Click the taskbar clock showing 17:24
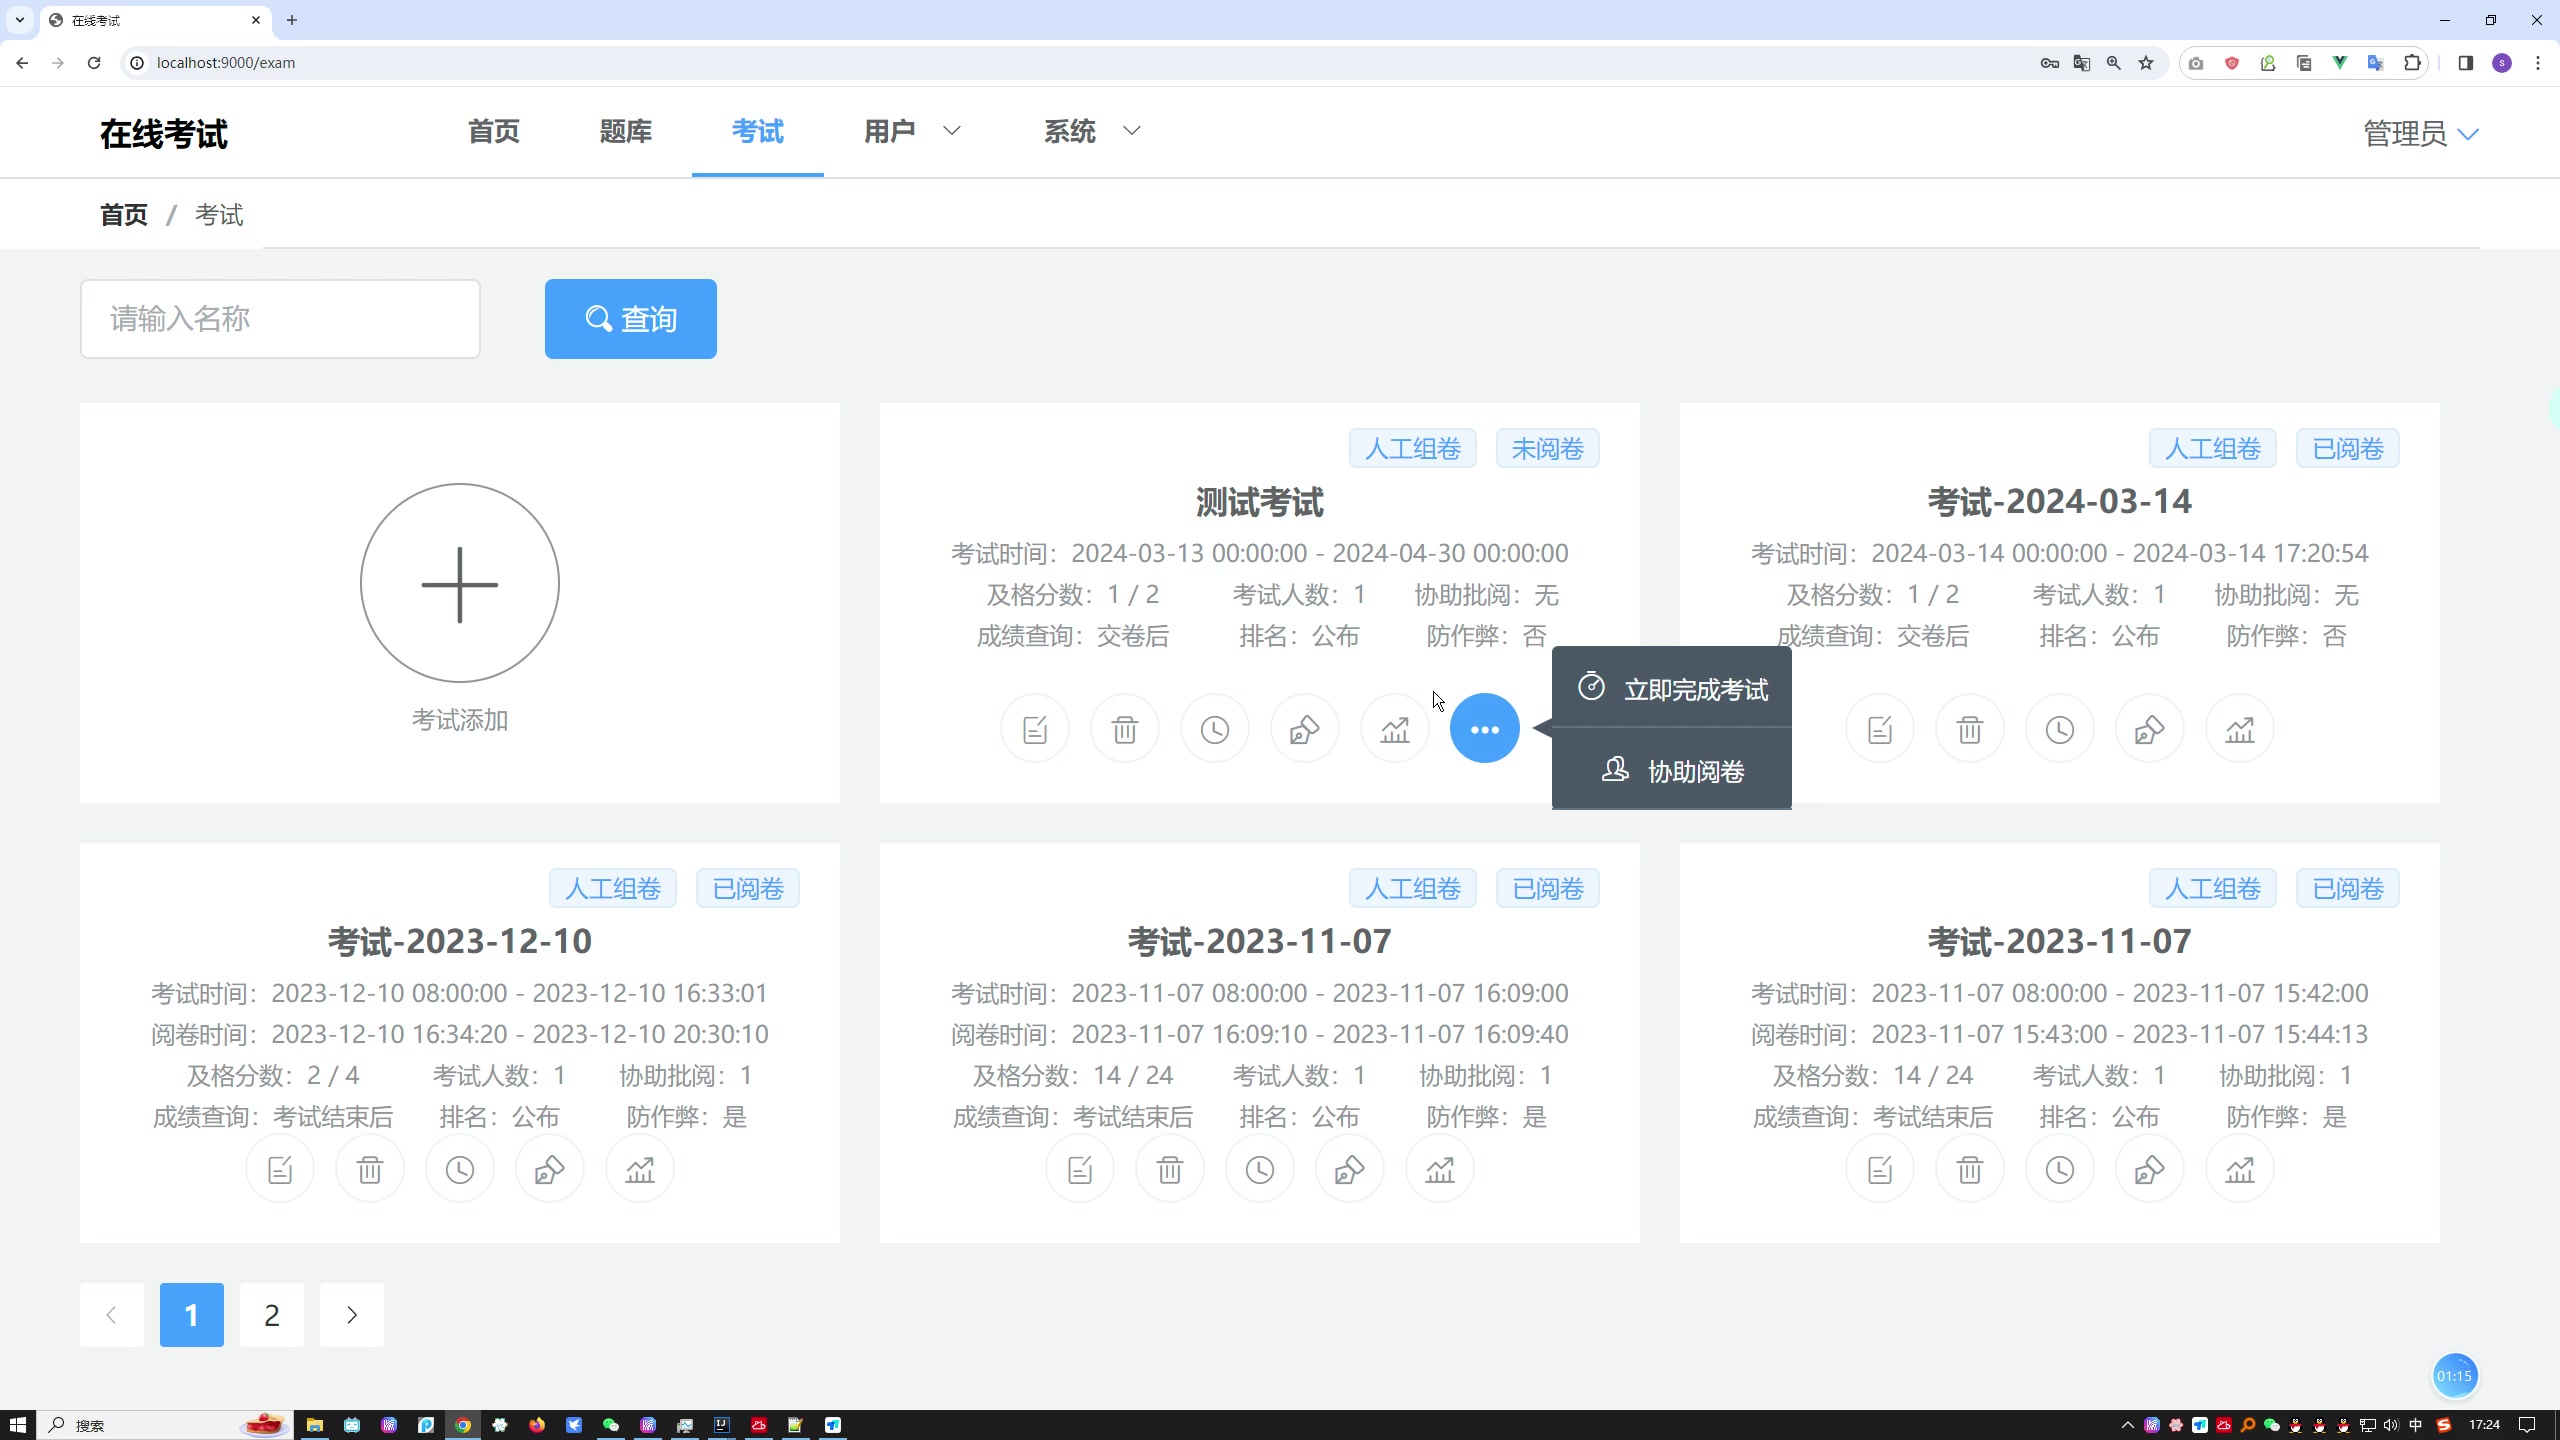The height and width of the screenshot is (1440, 2560). (2484, 1425)
